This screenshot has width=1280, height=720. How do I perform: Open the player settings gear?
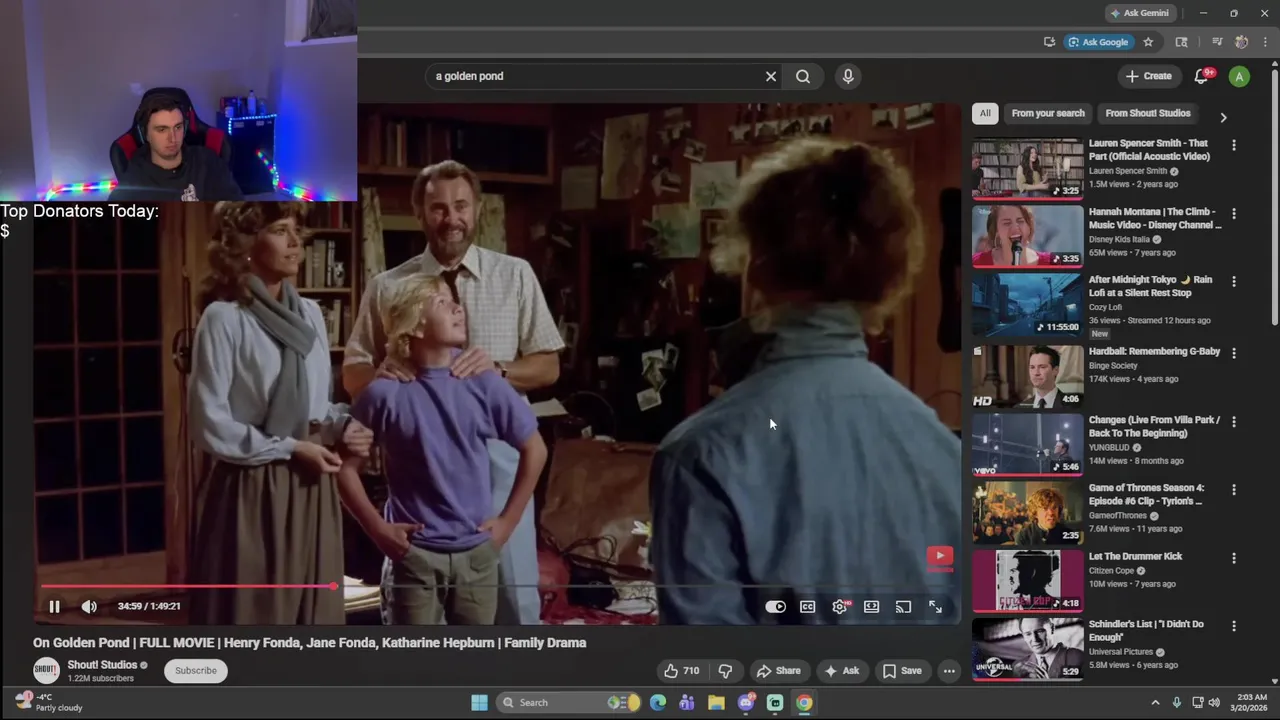(840, 606)
